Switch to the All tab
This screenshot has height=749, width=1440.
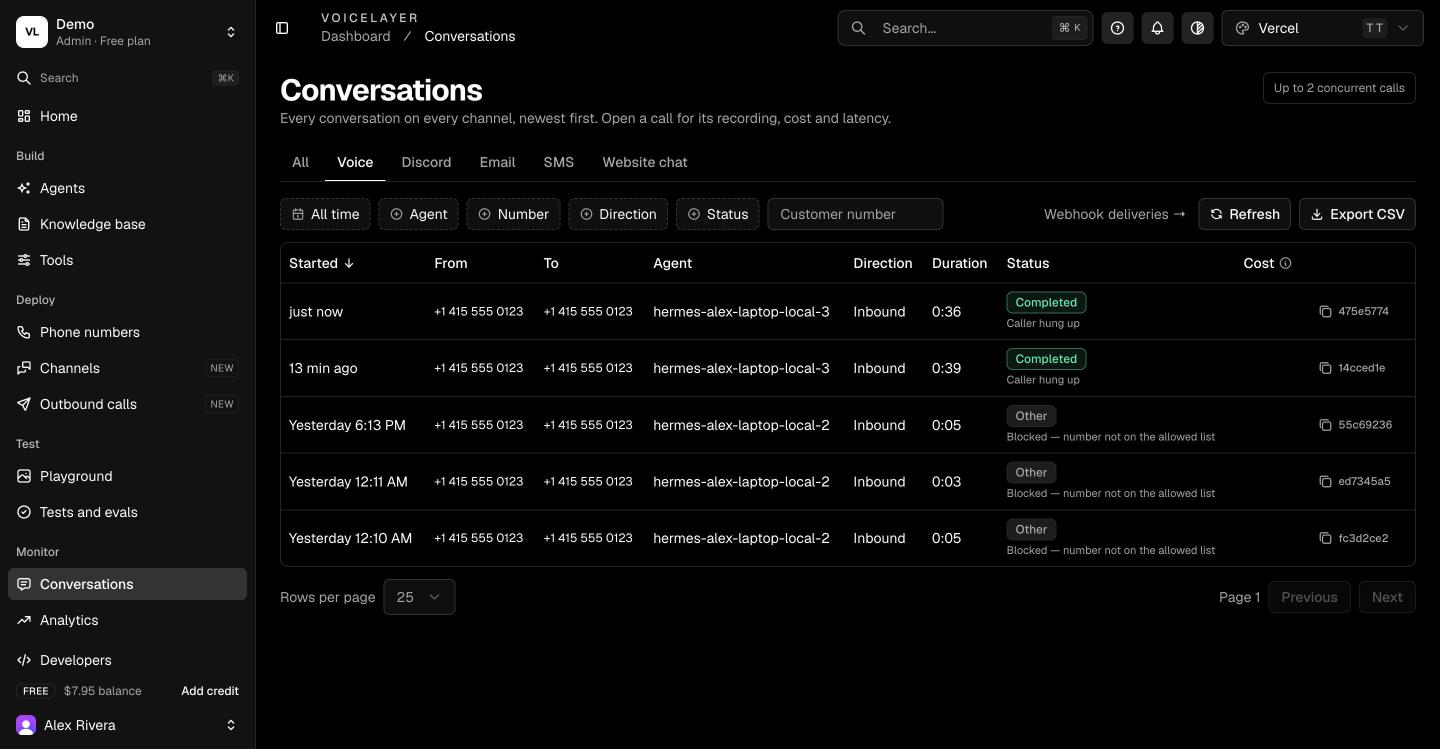point(300,162)
